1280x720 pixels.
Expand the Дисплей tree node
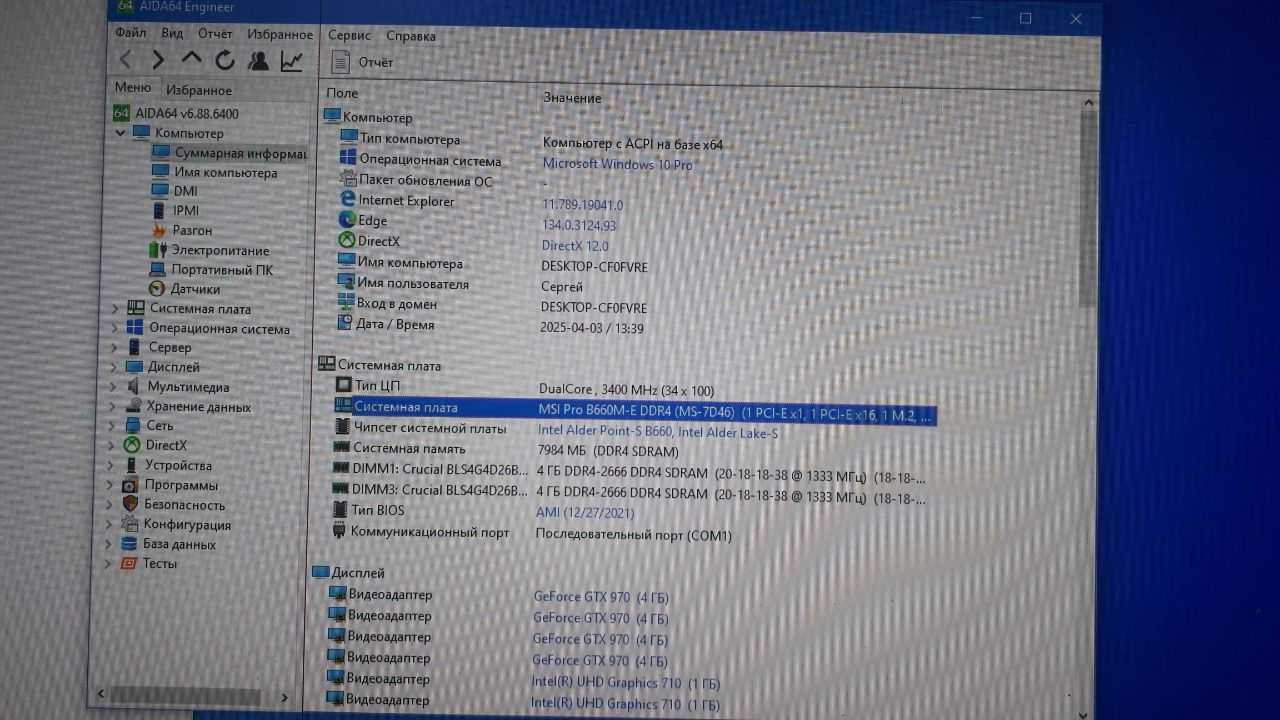(x=113, y=367)
